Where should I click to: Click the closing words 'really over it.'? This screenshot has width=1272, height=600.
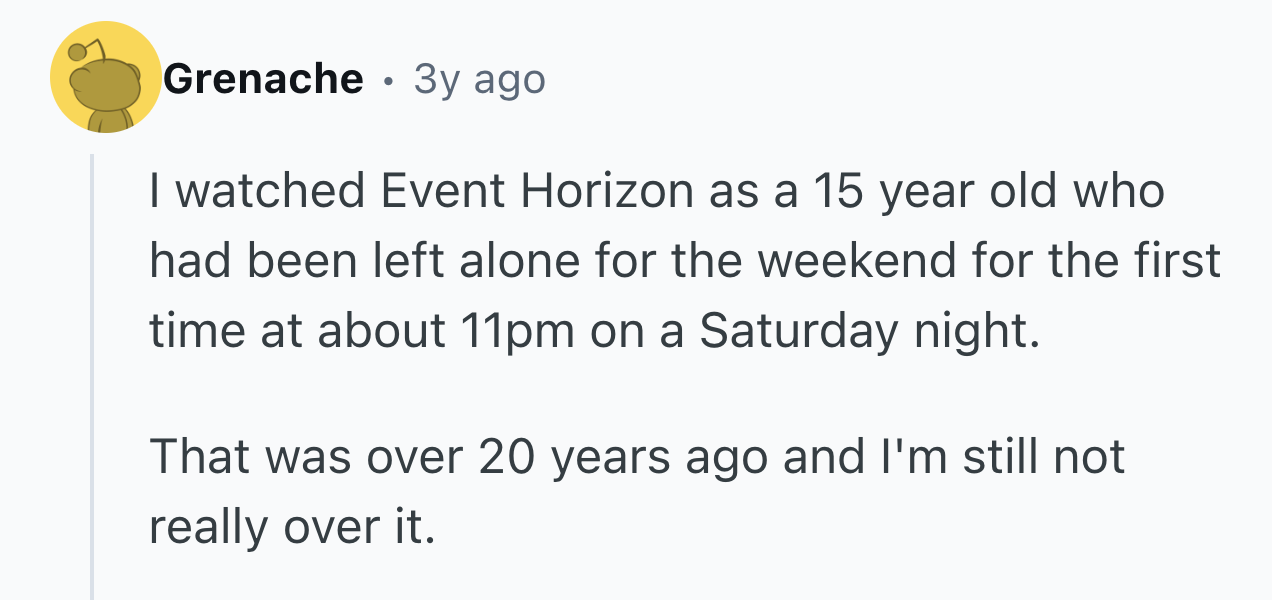[x=293, y=527]
